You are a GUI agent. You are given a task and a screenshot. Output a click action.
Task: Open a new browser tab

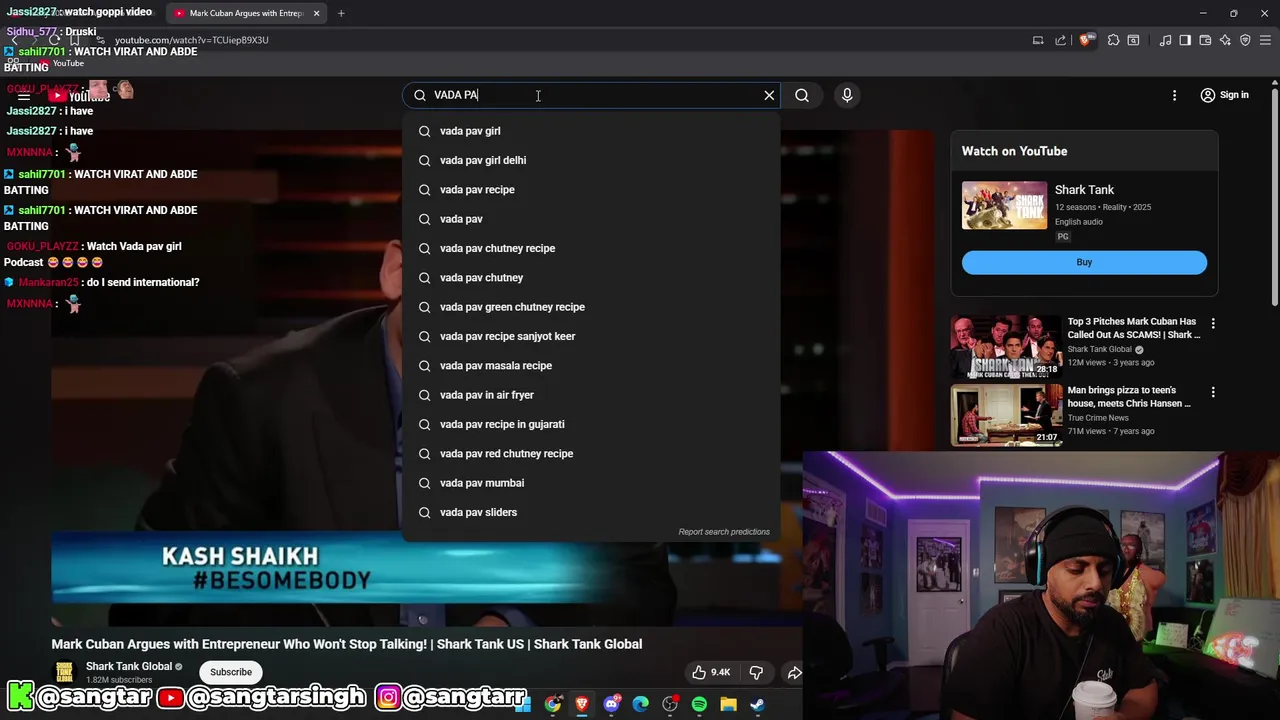(341, 13)
